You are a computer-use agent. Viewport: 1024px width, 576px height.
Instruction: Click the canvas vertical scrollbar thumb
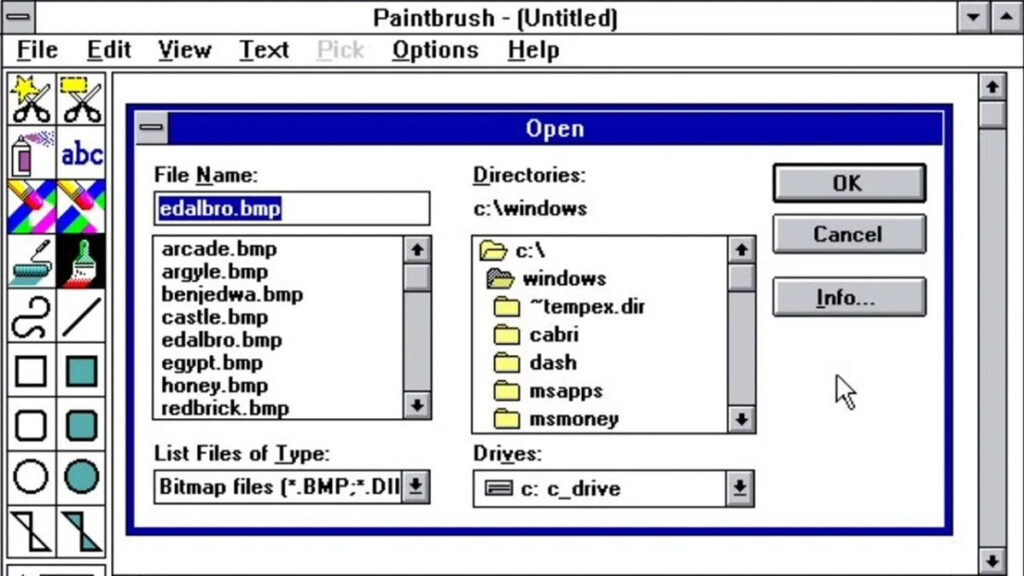992,115
